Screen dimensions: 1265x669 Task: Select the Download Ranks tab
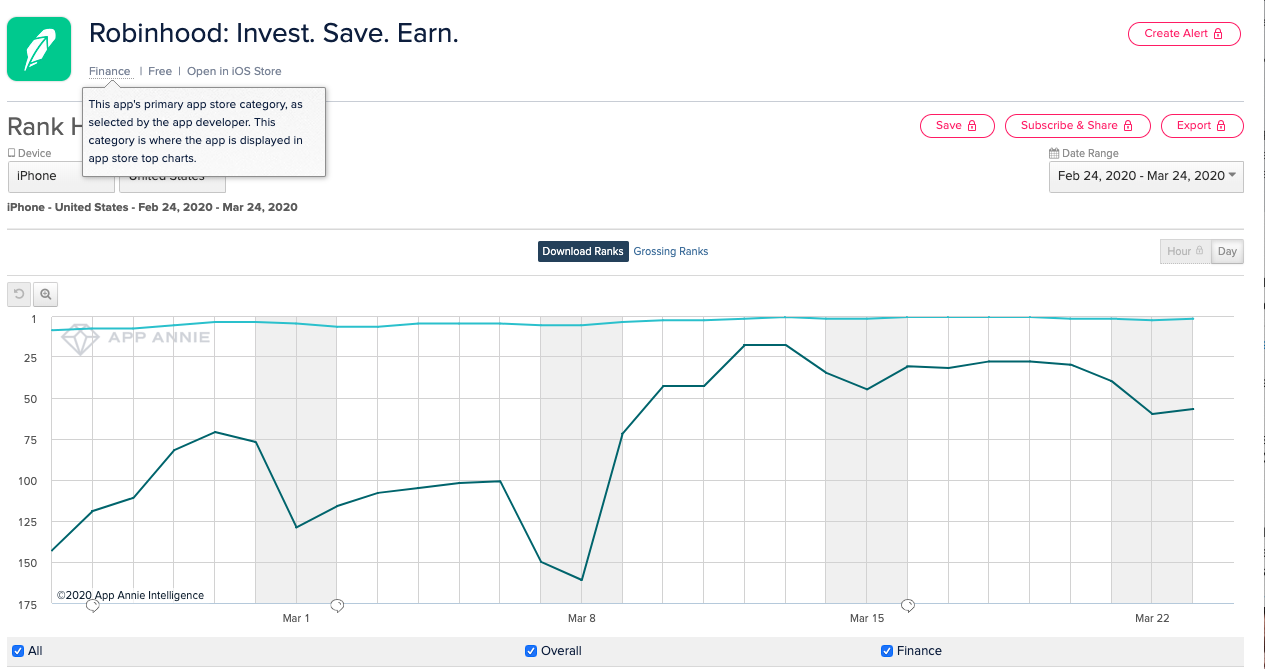[x=583, y=251]
